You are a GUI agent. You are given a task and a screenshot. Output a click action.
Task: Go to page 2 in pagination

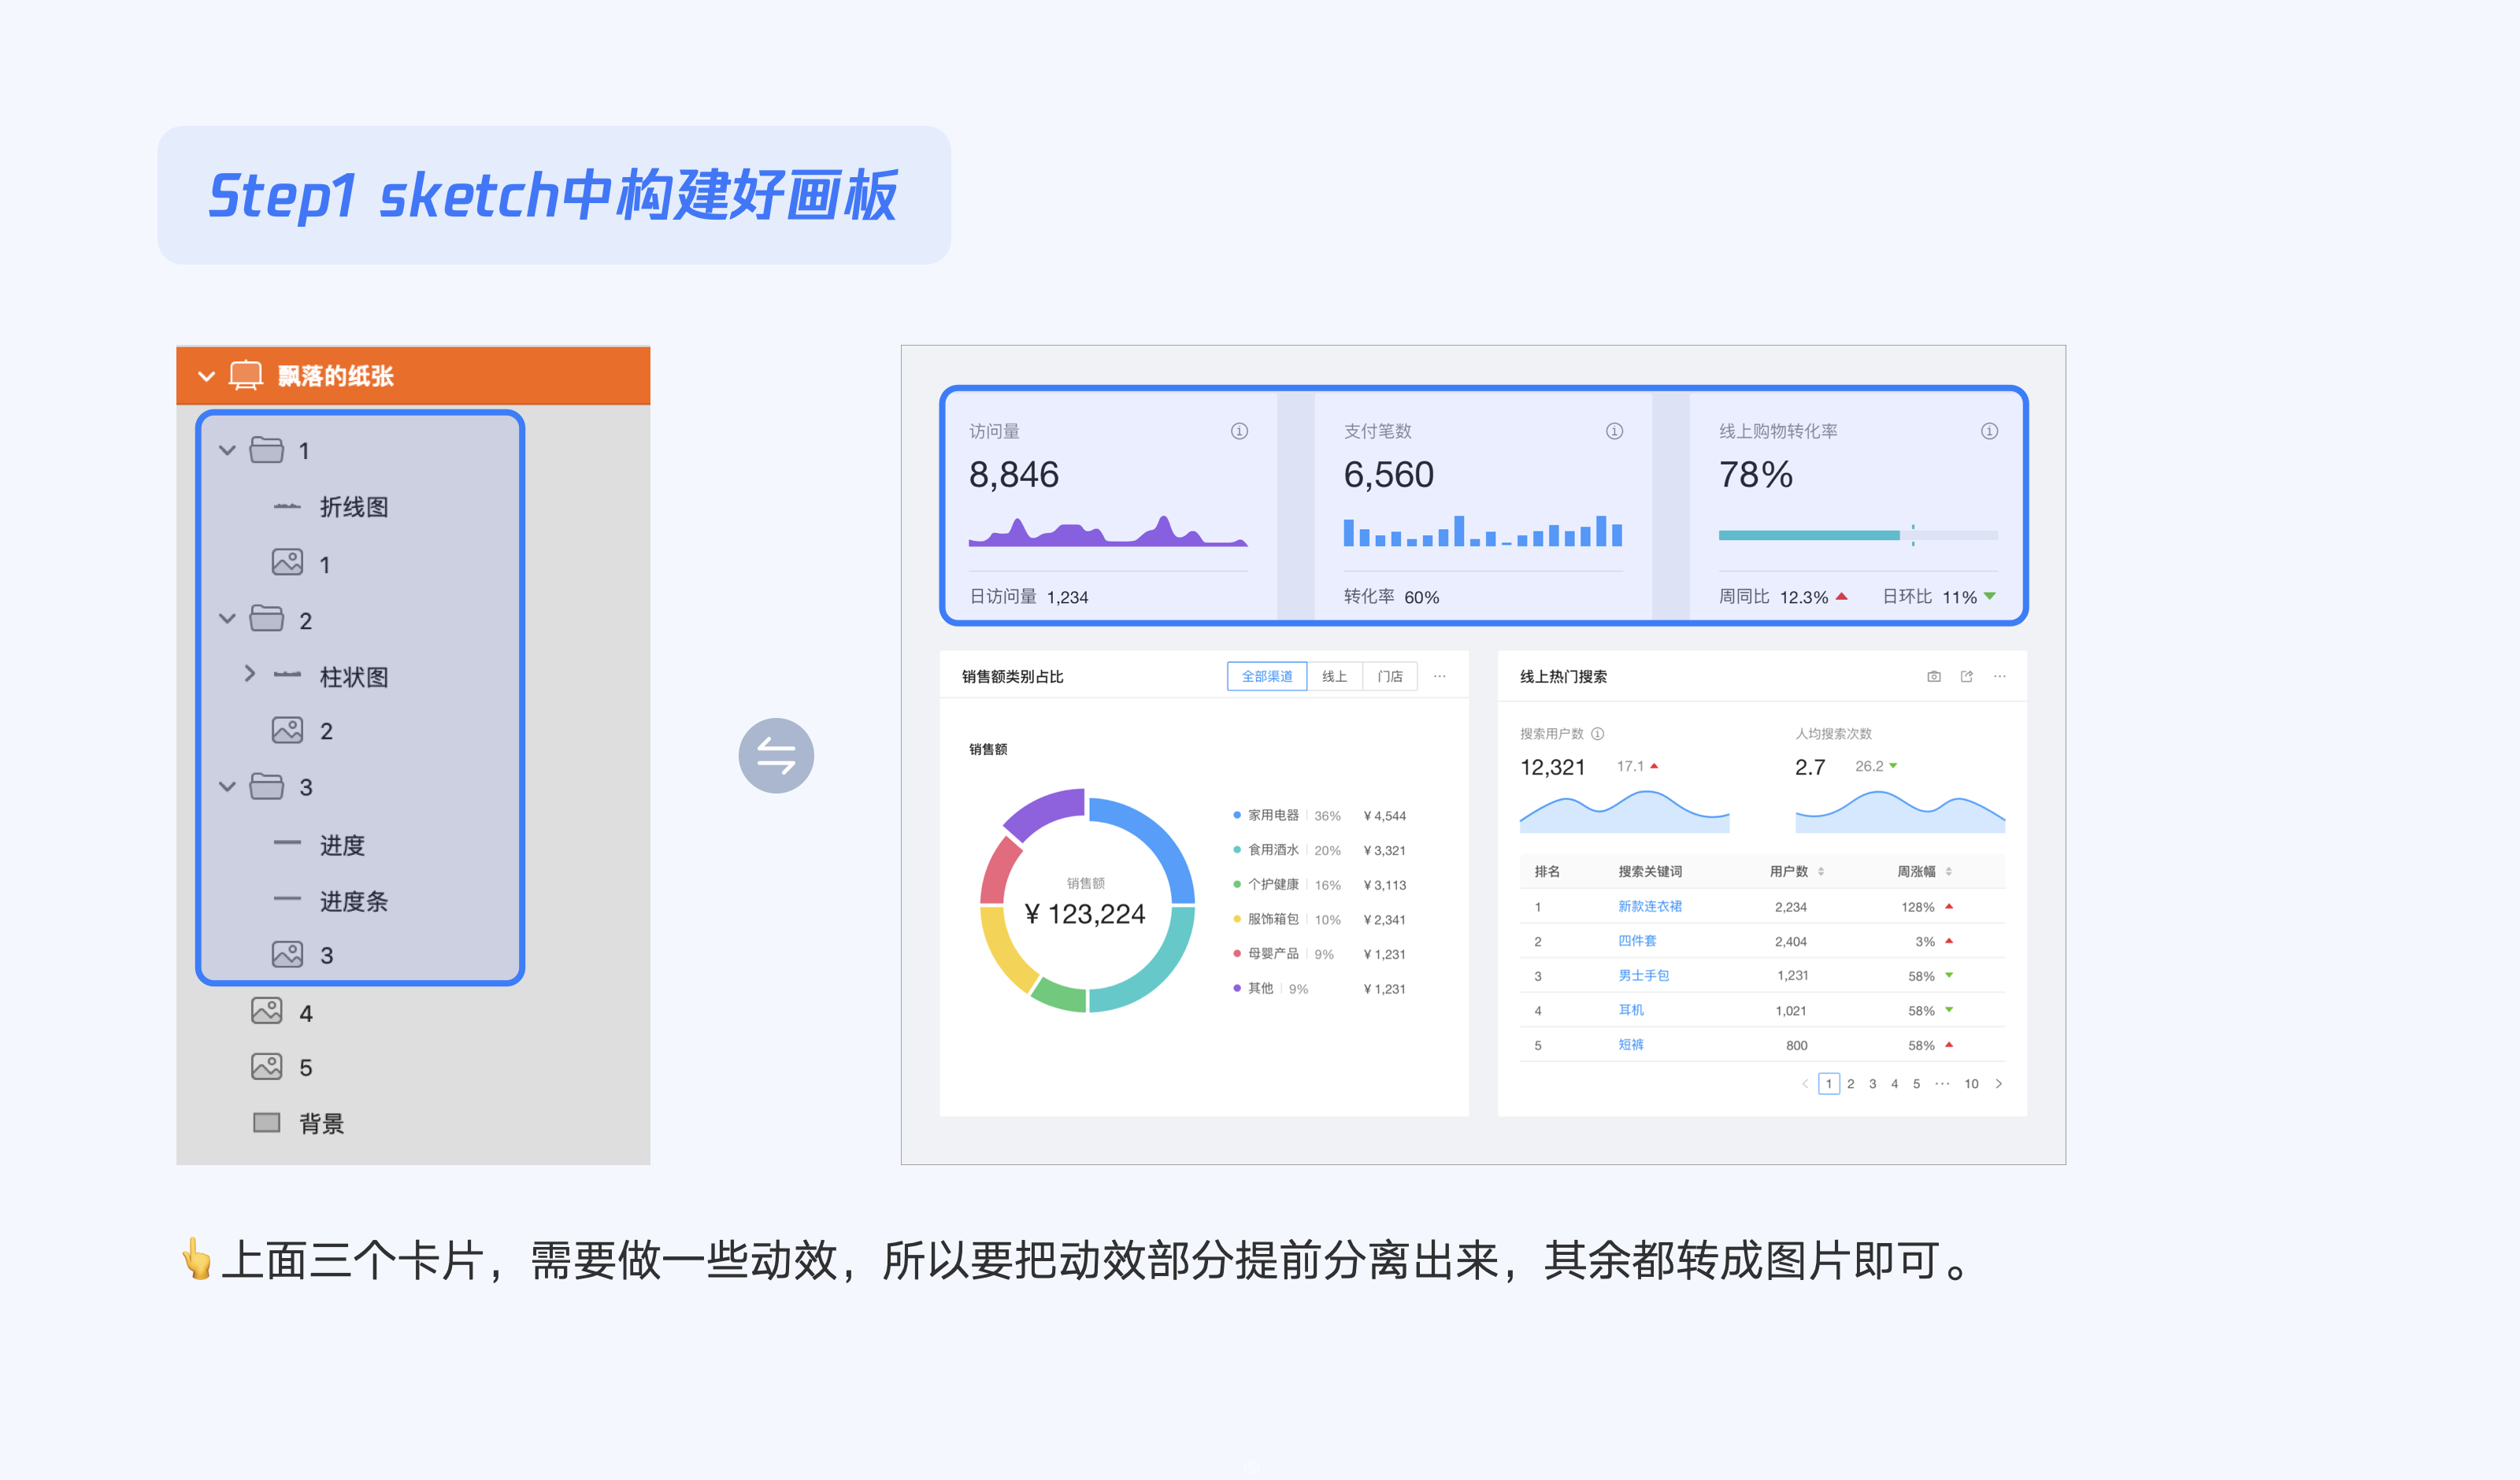click(x=1850, y=1084)
